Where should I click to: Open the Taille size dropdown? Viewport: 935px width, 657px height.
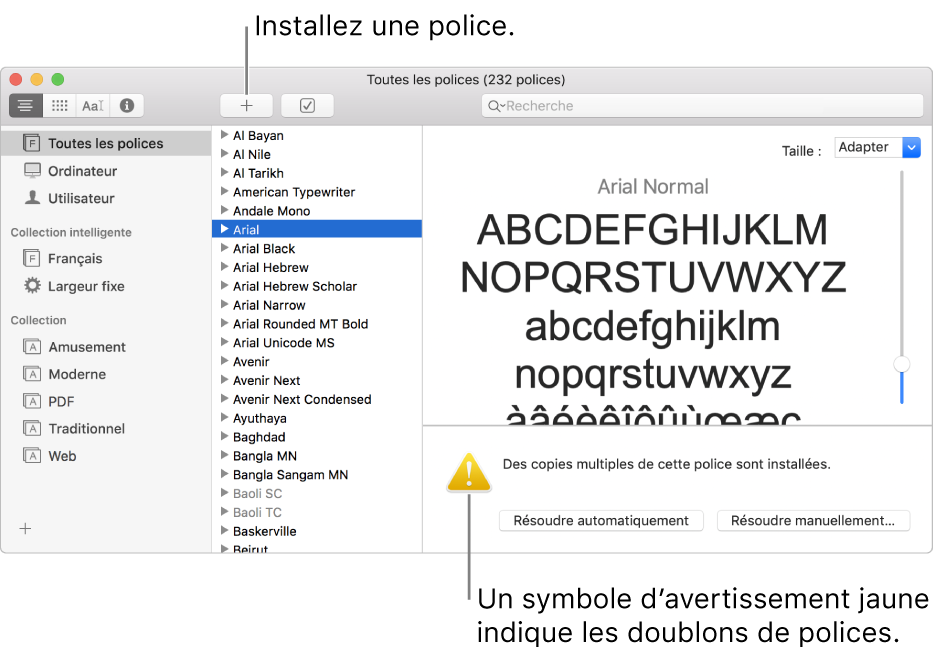pyautogui.click(x=877, y=147)
